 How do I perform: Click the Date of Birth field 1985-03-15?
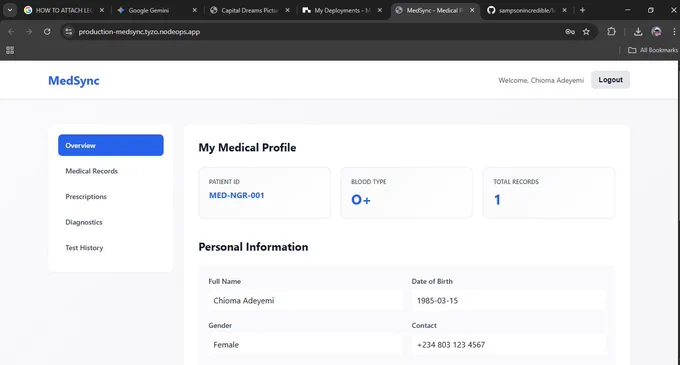tap(508, 300)
